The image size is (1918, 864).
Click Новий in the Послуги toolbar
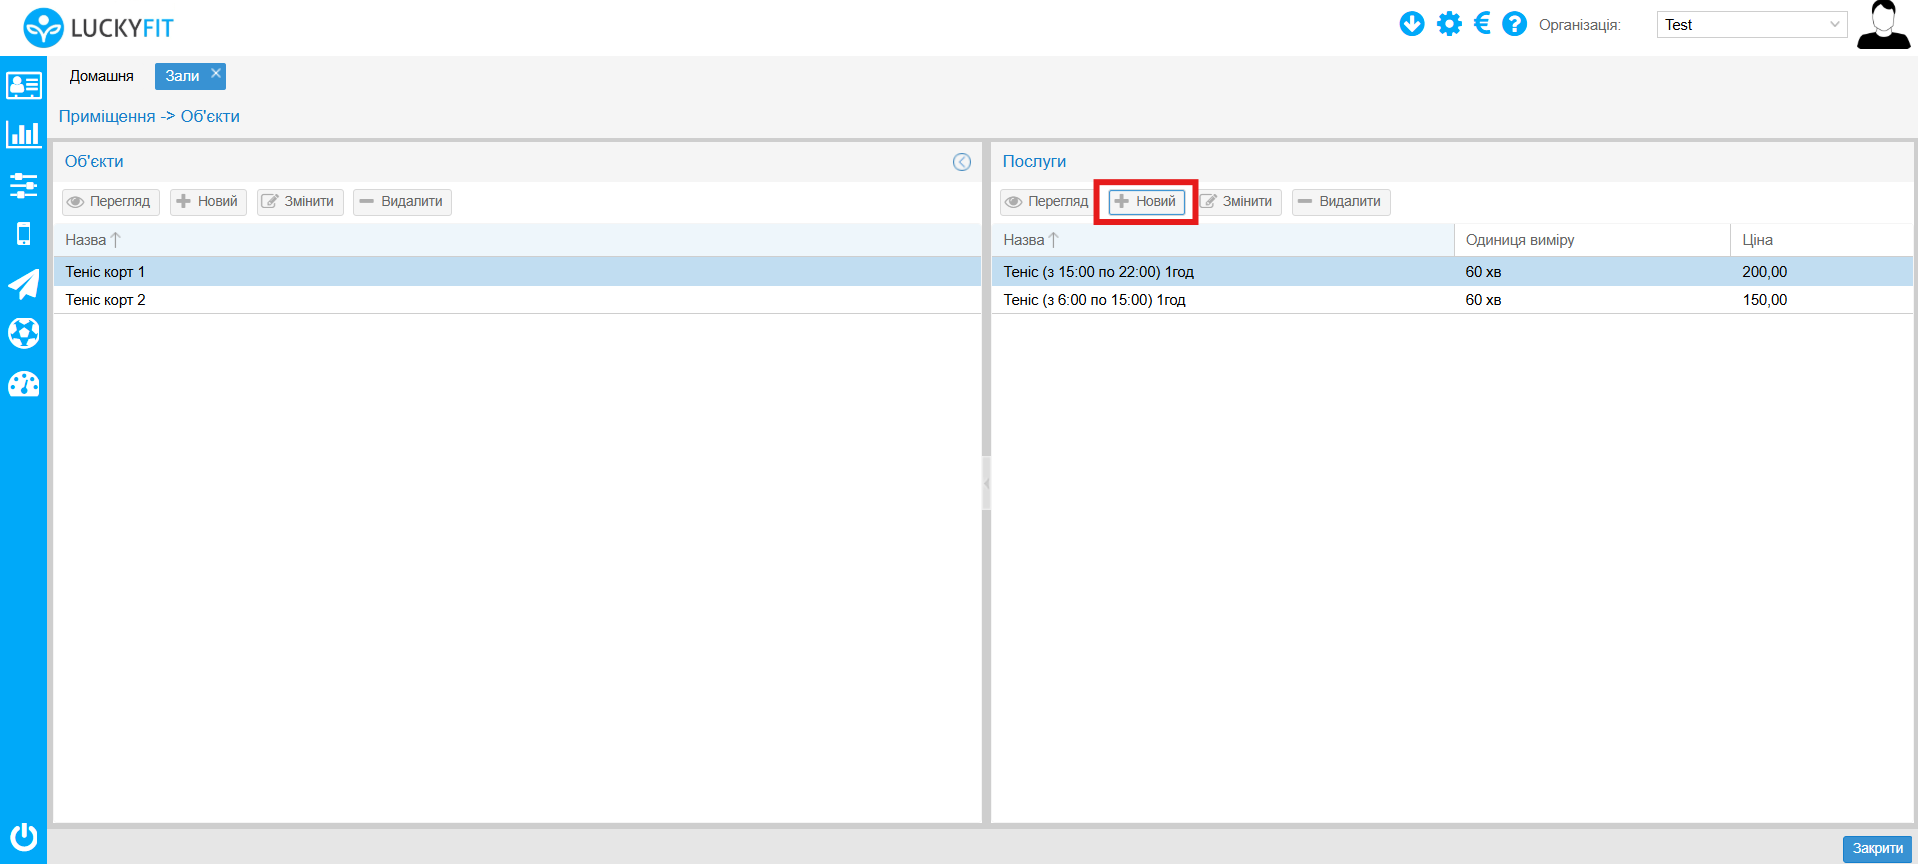[x=1146, y=202]
